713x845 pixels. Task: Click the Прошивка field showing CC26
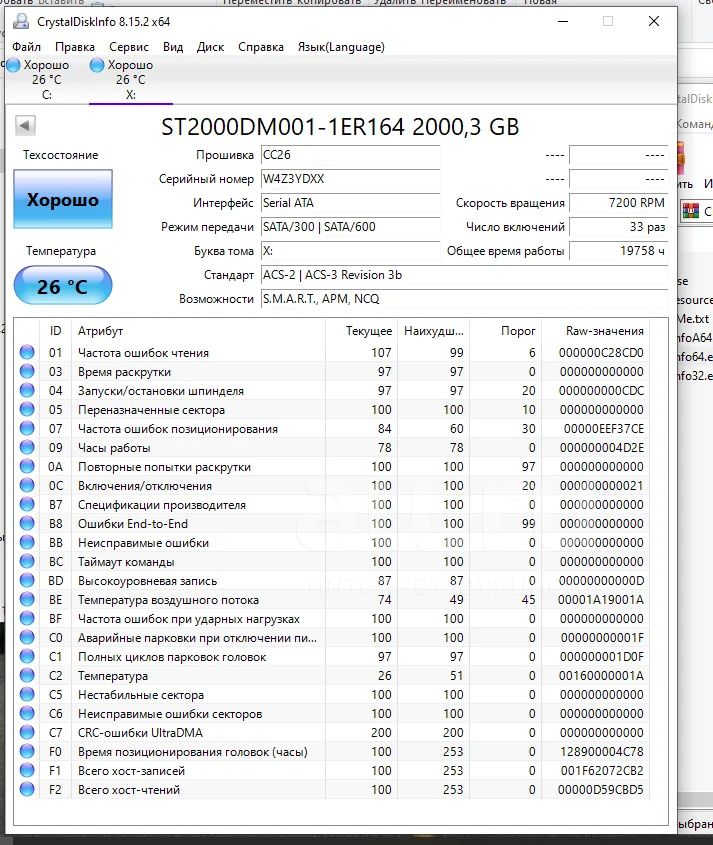point(350,155)
